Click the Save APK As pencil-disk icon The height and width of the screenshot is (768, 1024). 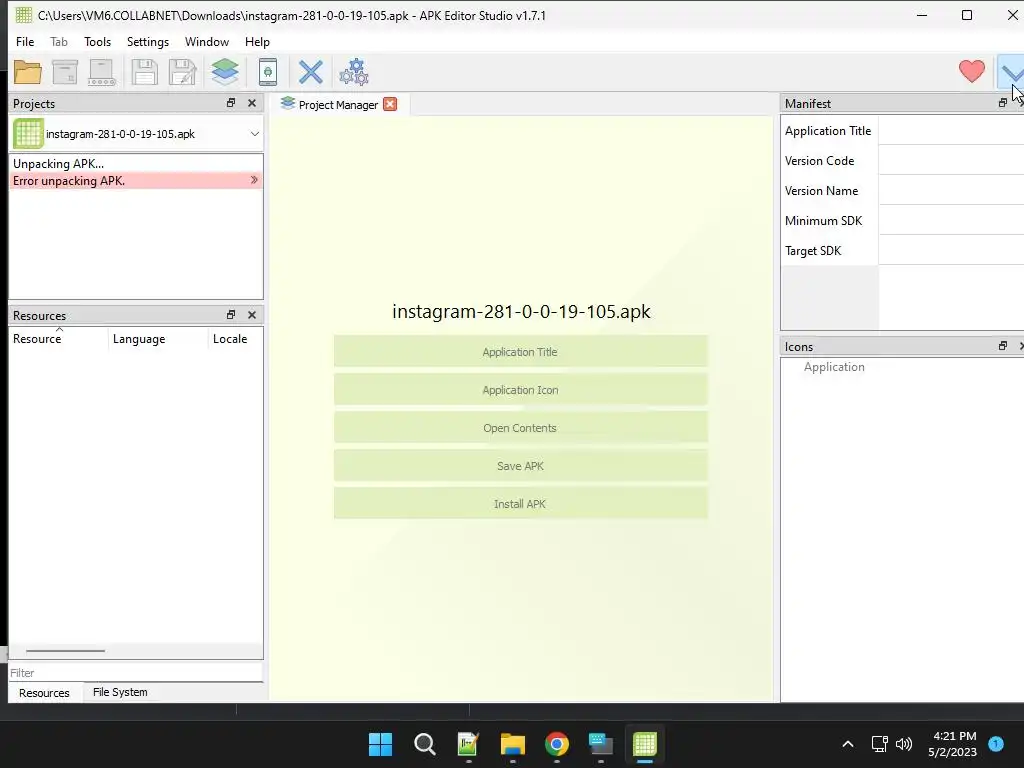click(182, 72)
